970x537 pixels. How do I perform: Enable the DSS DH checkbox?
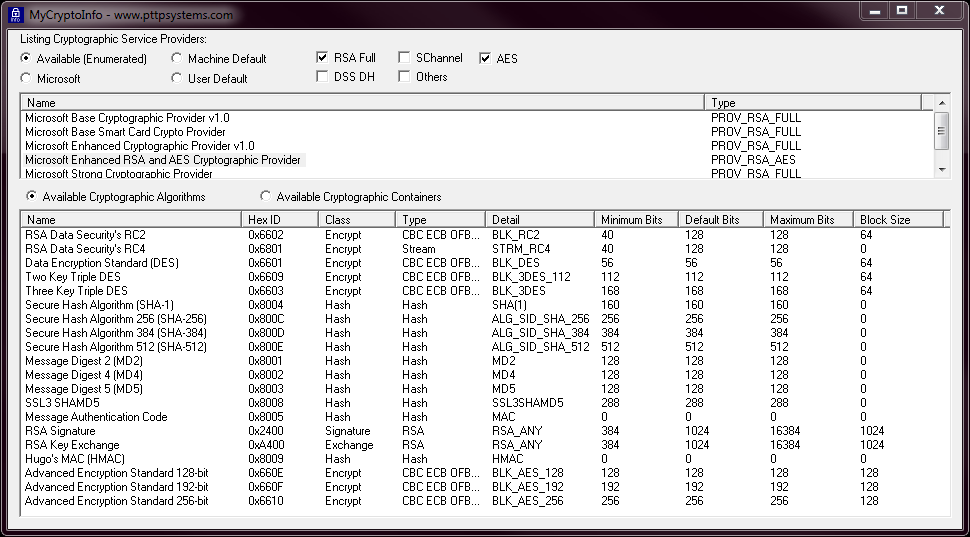click(x=323, y=76)
